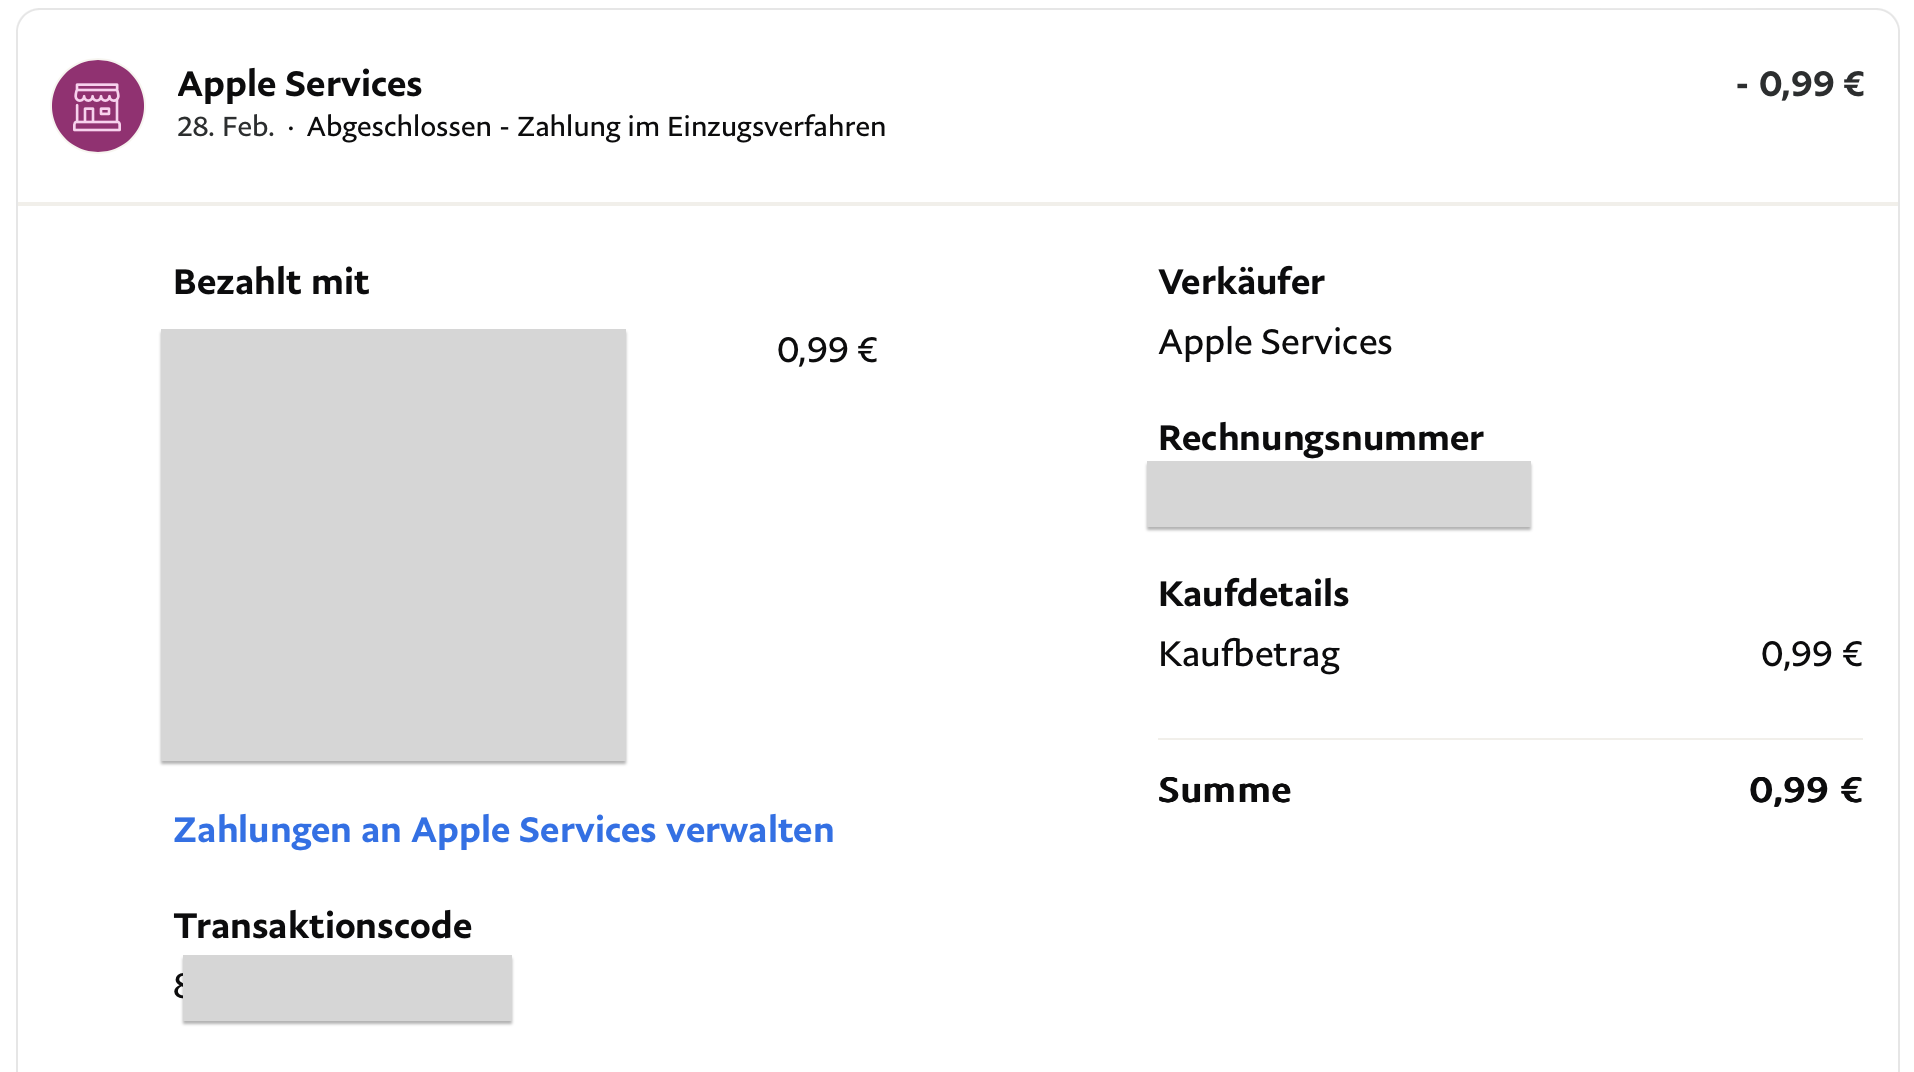
Task: Select the Abgeschlossen payment status text
Action: [x=398, y=127]
